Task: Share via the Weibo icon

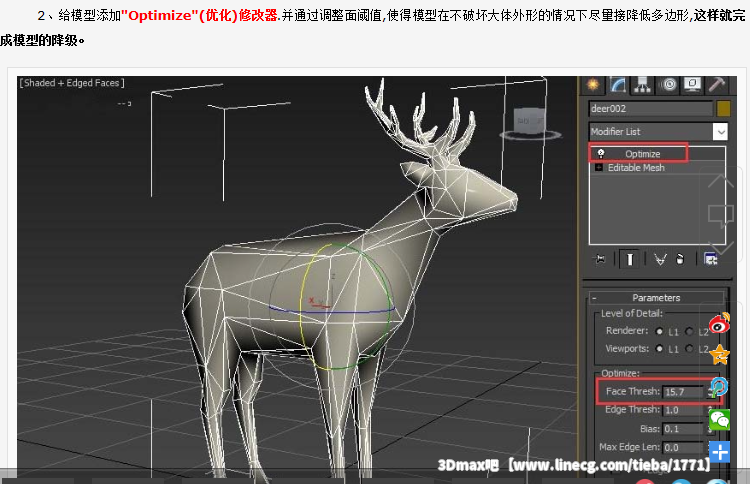Action: pos(719,323)
